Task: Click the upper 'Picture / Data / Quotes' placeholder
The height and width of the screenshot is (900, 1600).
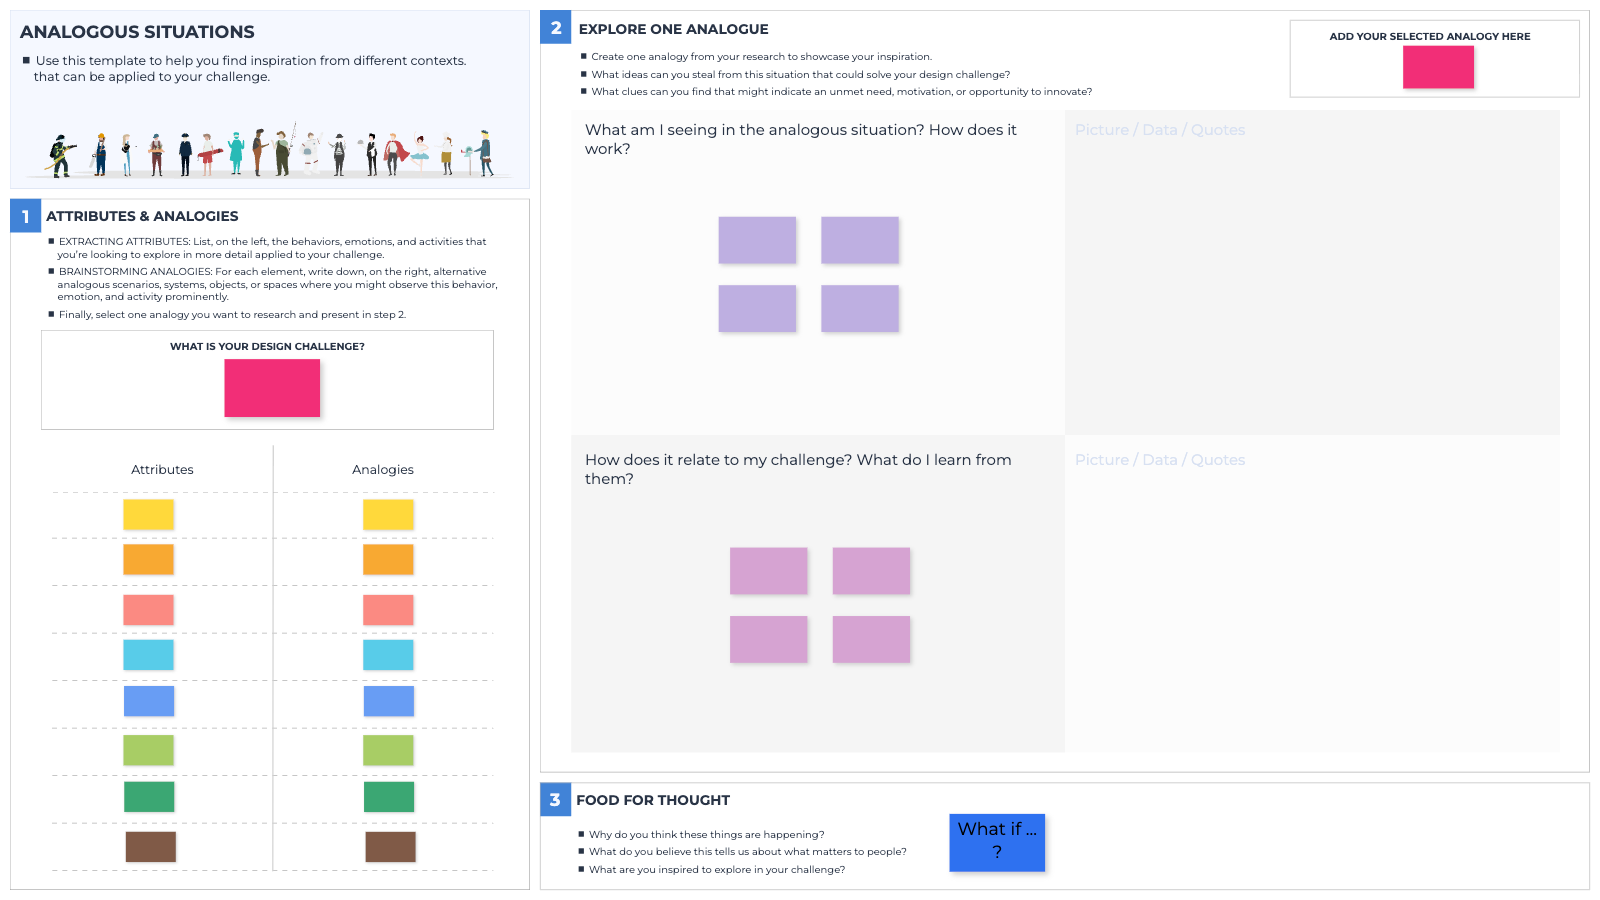Action: 1160,130
